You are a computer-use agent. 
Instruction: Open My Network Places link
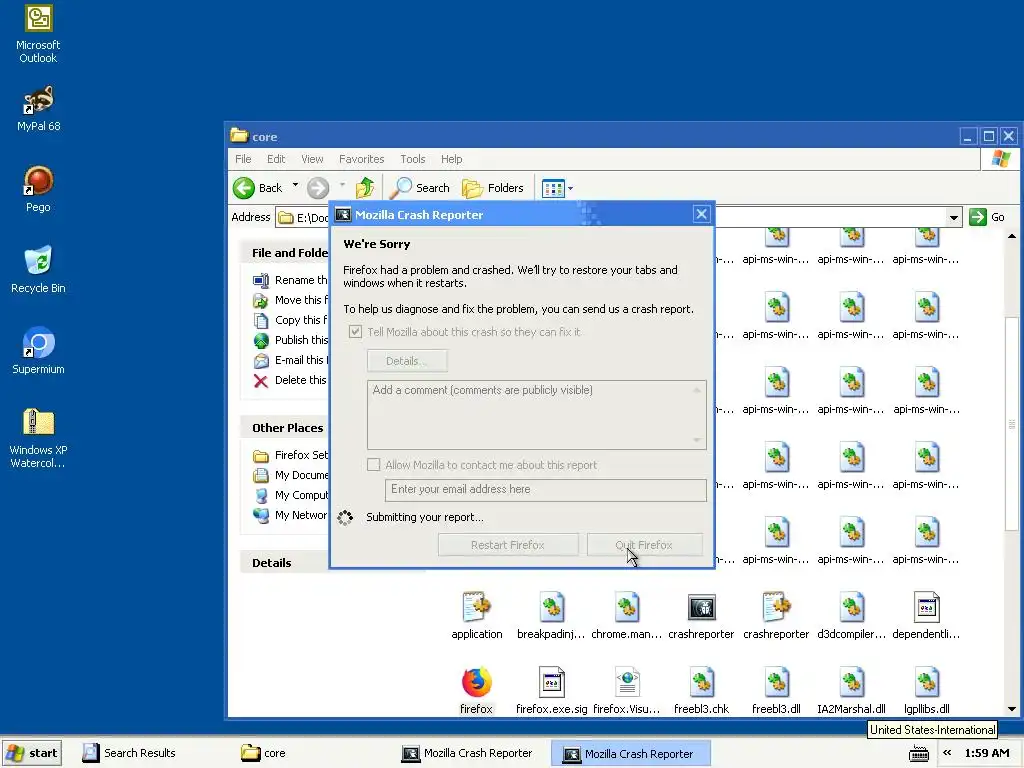[290, 515]
